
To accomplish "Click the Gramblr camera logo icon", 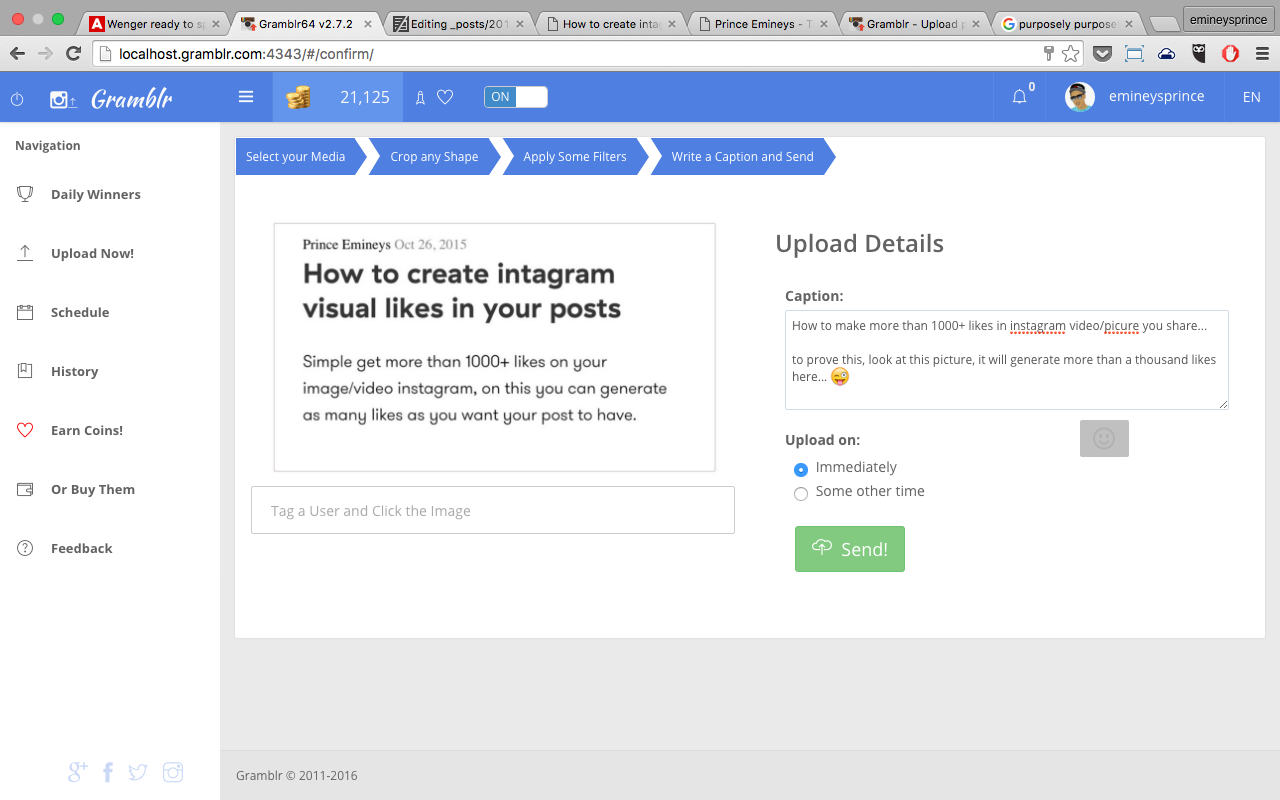I will coord(63,99).
